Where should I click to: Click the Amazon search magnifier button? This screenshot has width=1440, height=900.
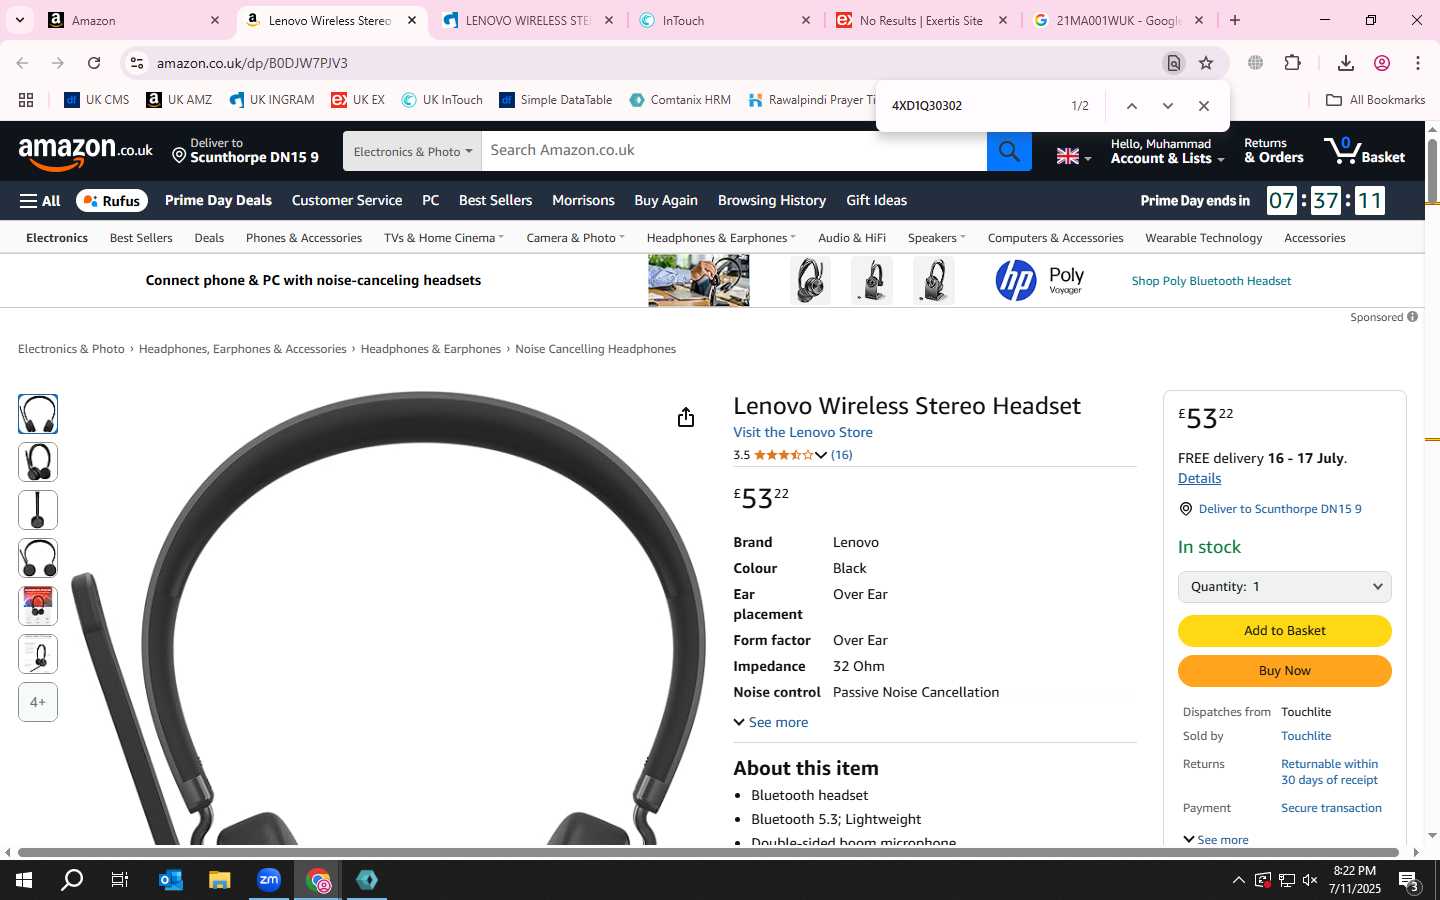[x=1009, y=151]
